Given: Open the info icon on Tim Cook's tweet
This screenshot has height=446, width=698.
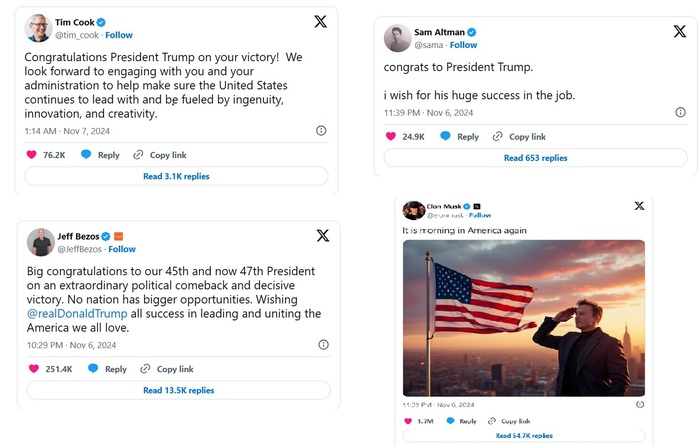Looking at the screenshot, I should (321, 130).
